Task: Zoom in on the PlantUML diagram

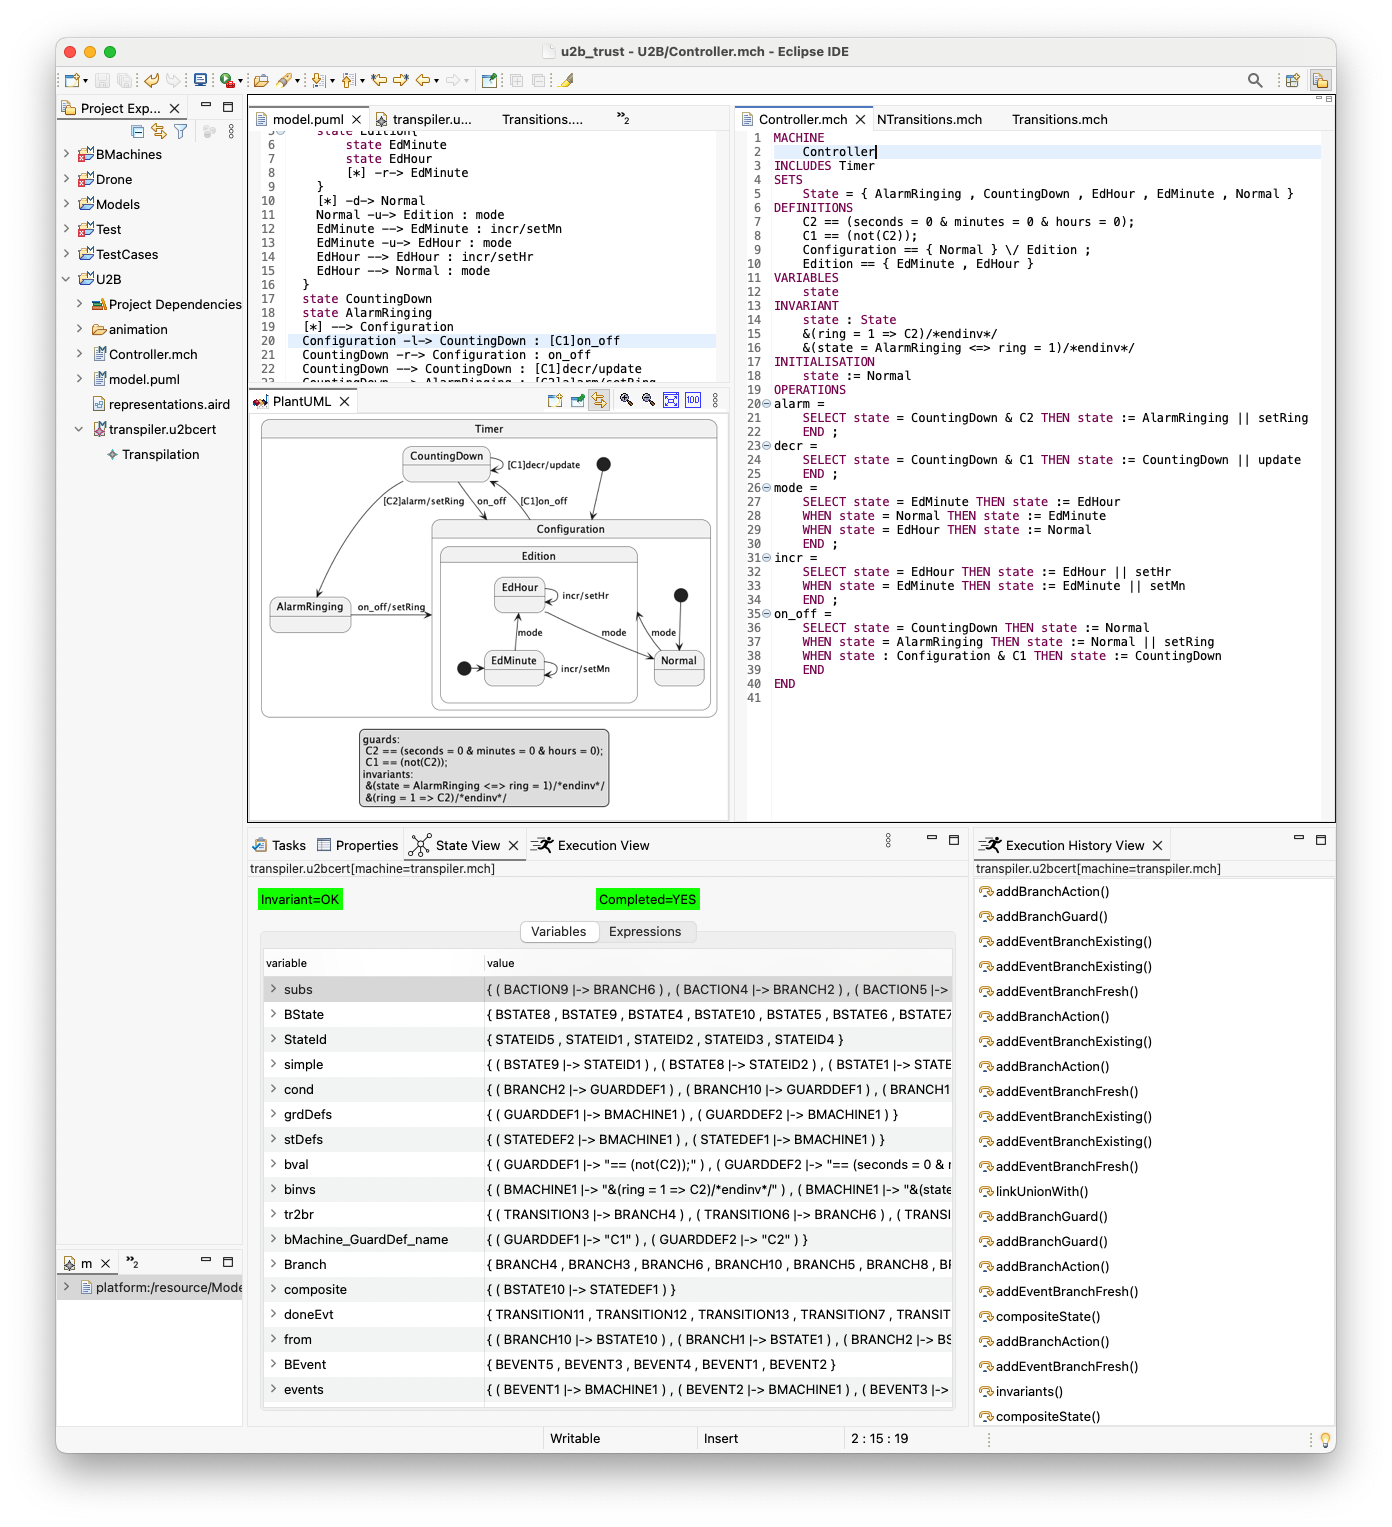Action: (626, 400)
